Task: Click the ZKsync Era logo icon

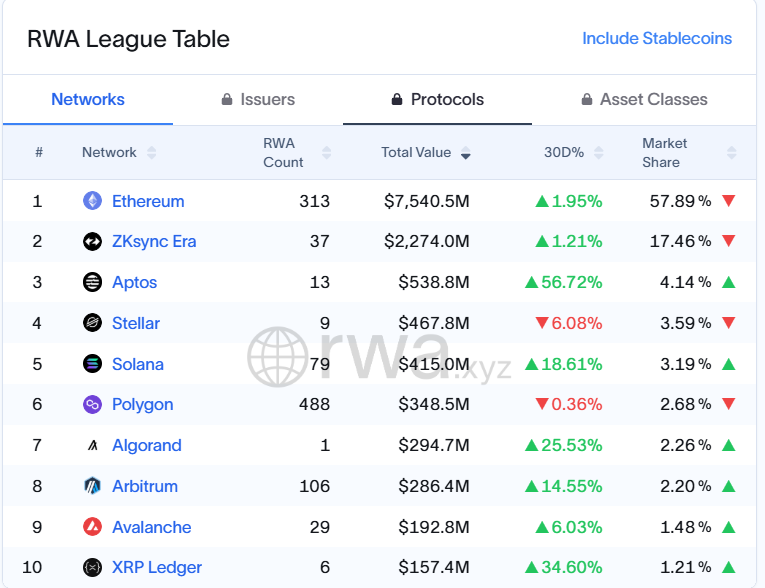Action: pyautogui.click(x=92, y=242)
